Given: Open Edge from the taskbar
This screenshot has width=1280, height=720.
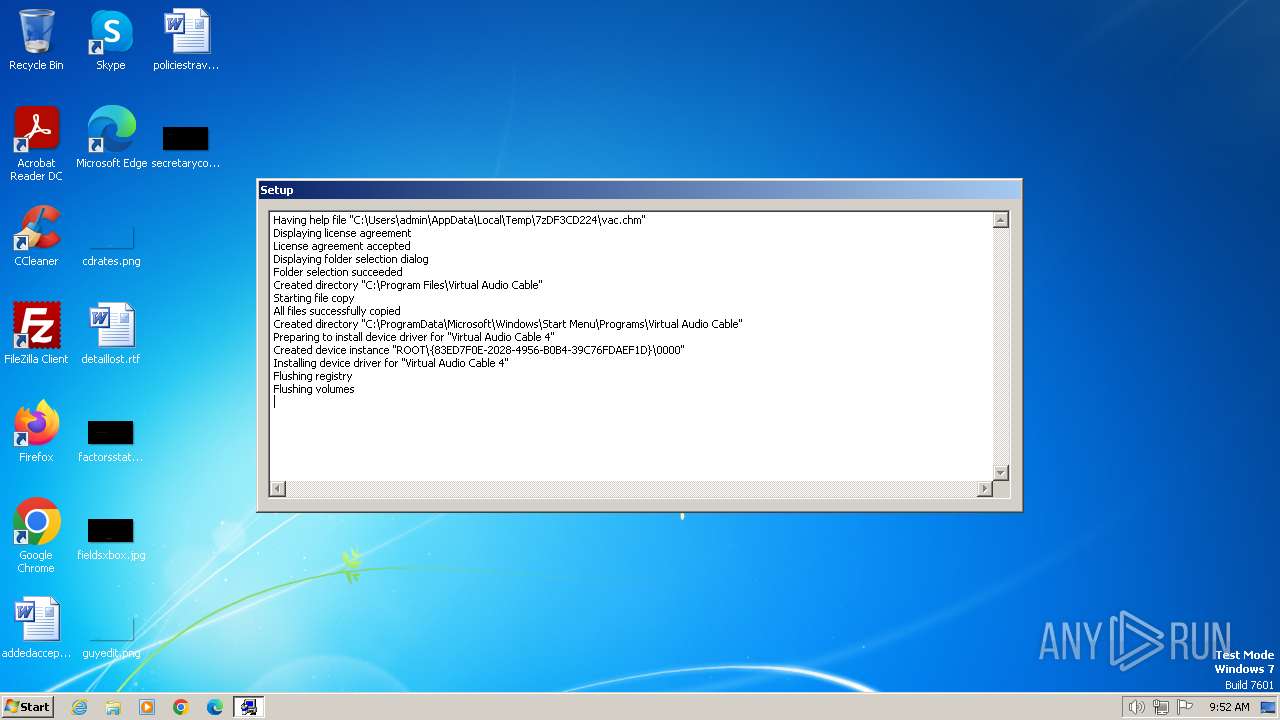Looking at the screenshot, I should click(215, 707).
